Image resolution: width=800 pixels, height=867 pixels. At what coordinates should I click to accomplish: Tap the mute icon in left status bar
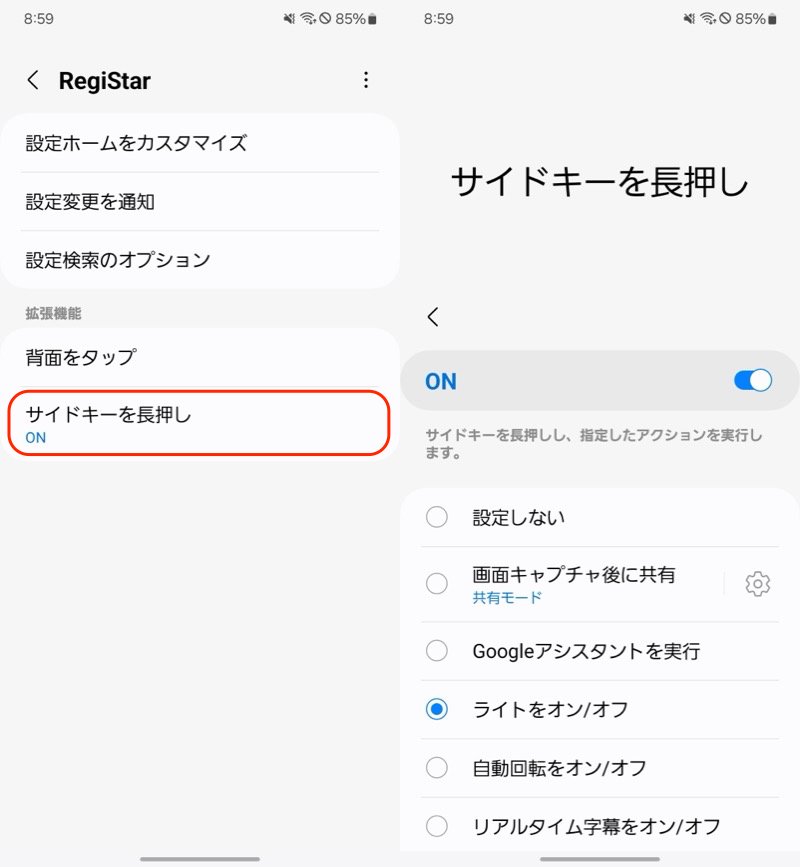coord(291,19)
